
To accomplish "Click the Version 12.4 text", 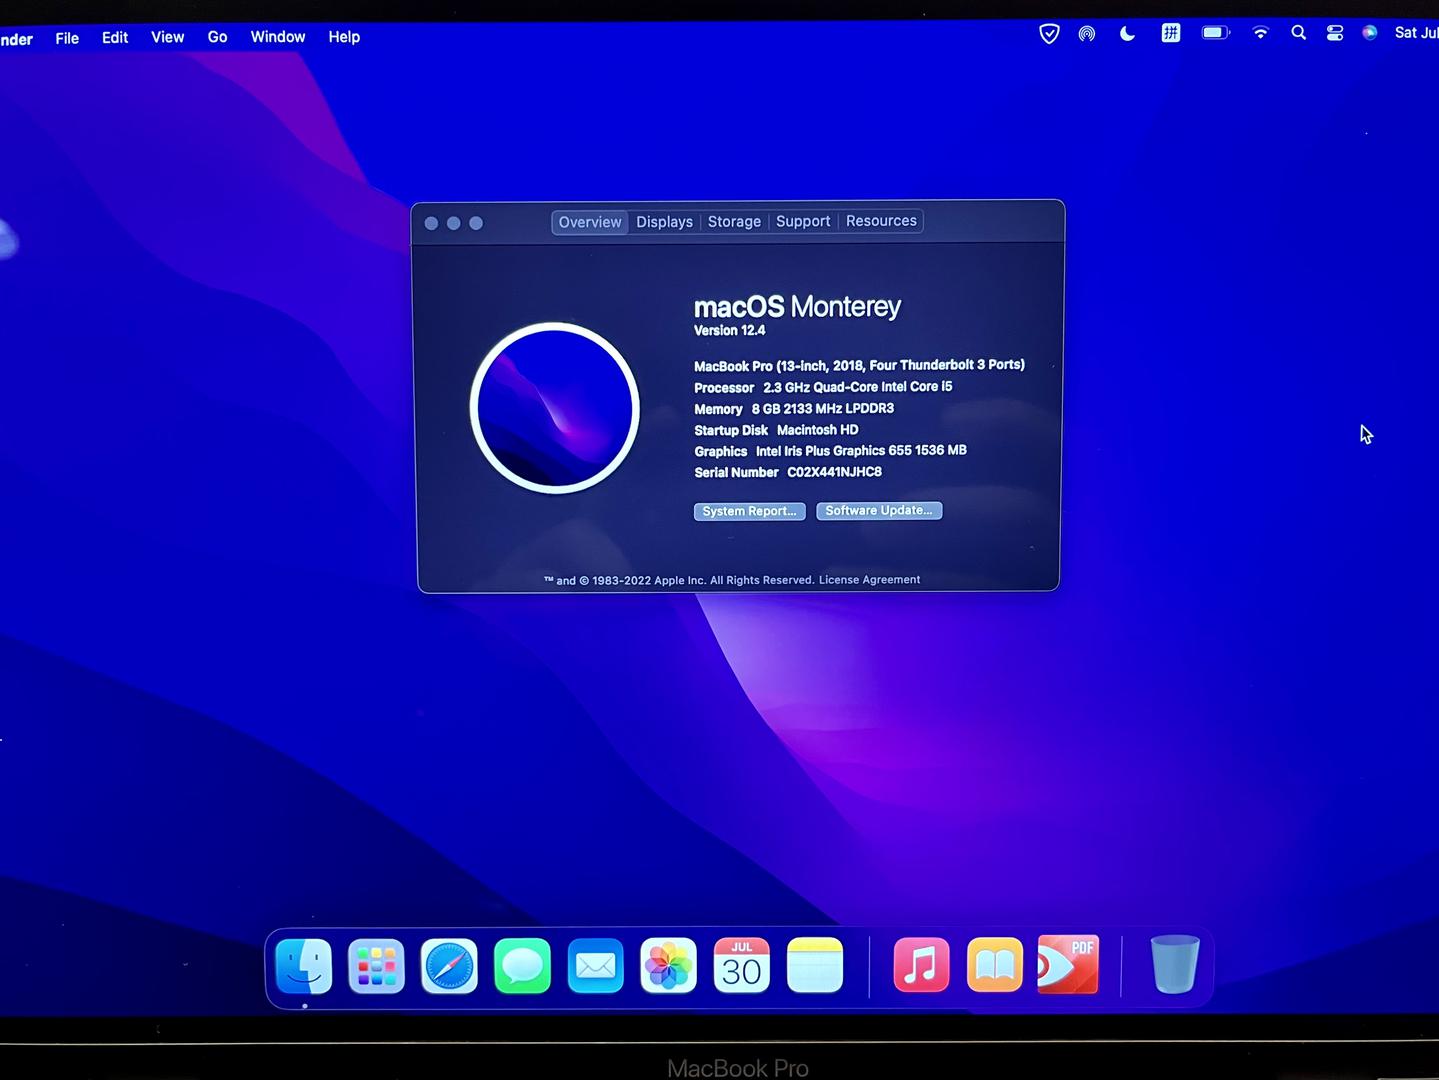I will click(x=730, y=330).
